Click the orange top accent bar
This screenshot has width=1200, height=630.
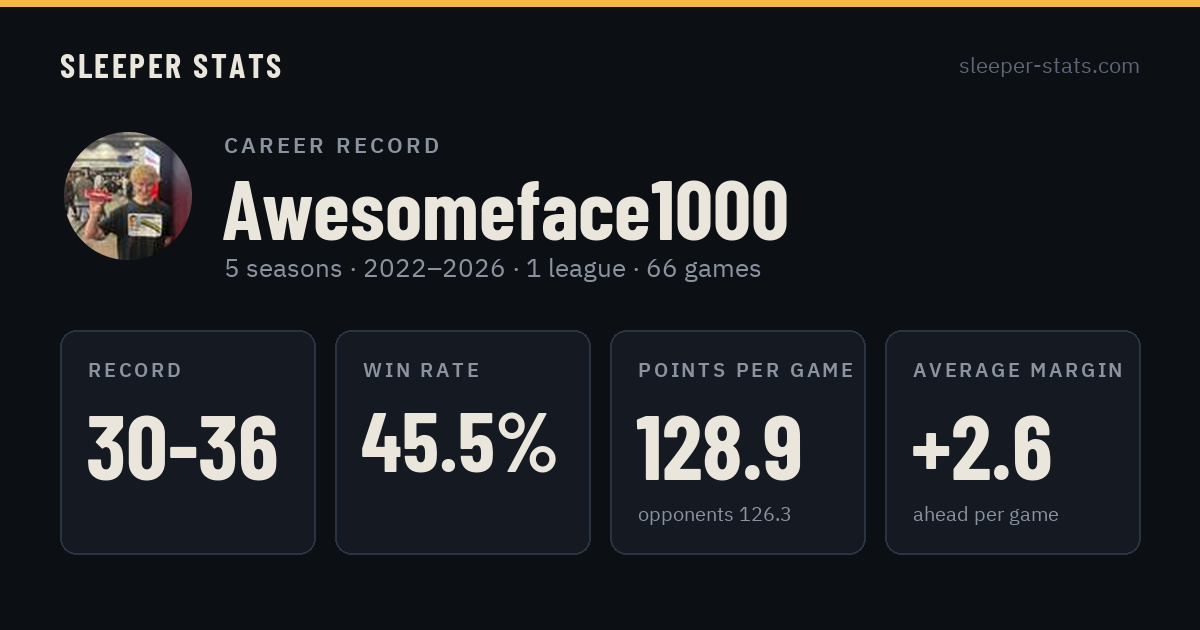600,3
